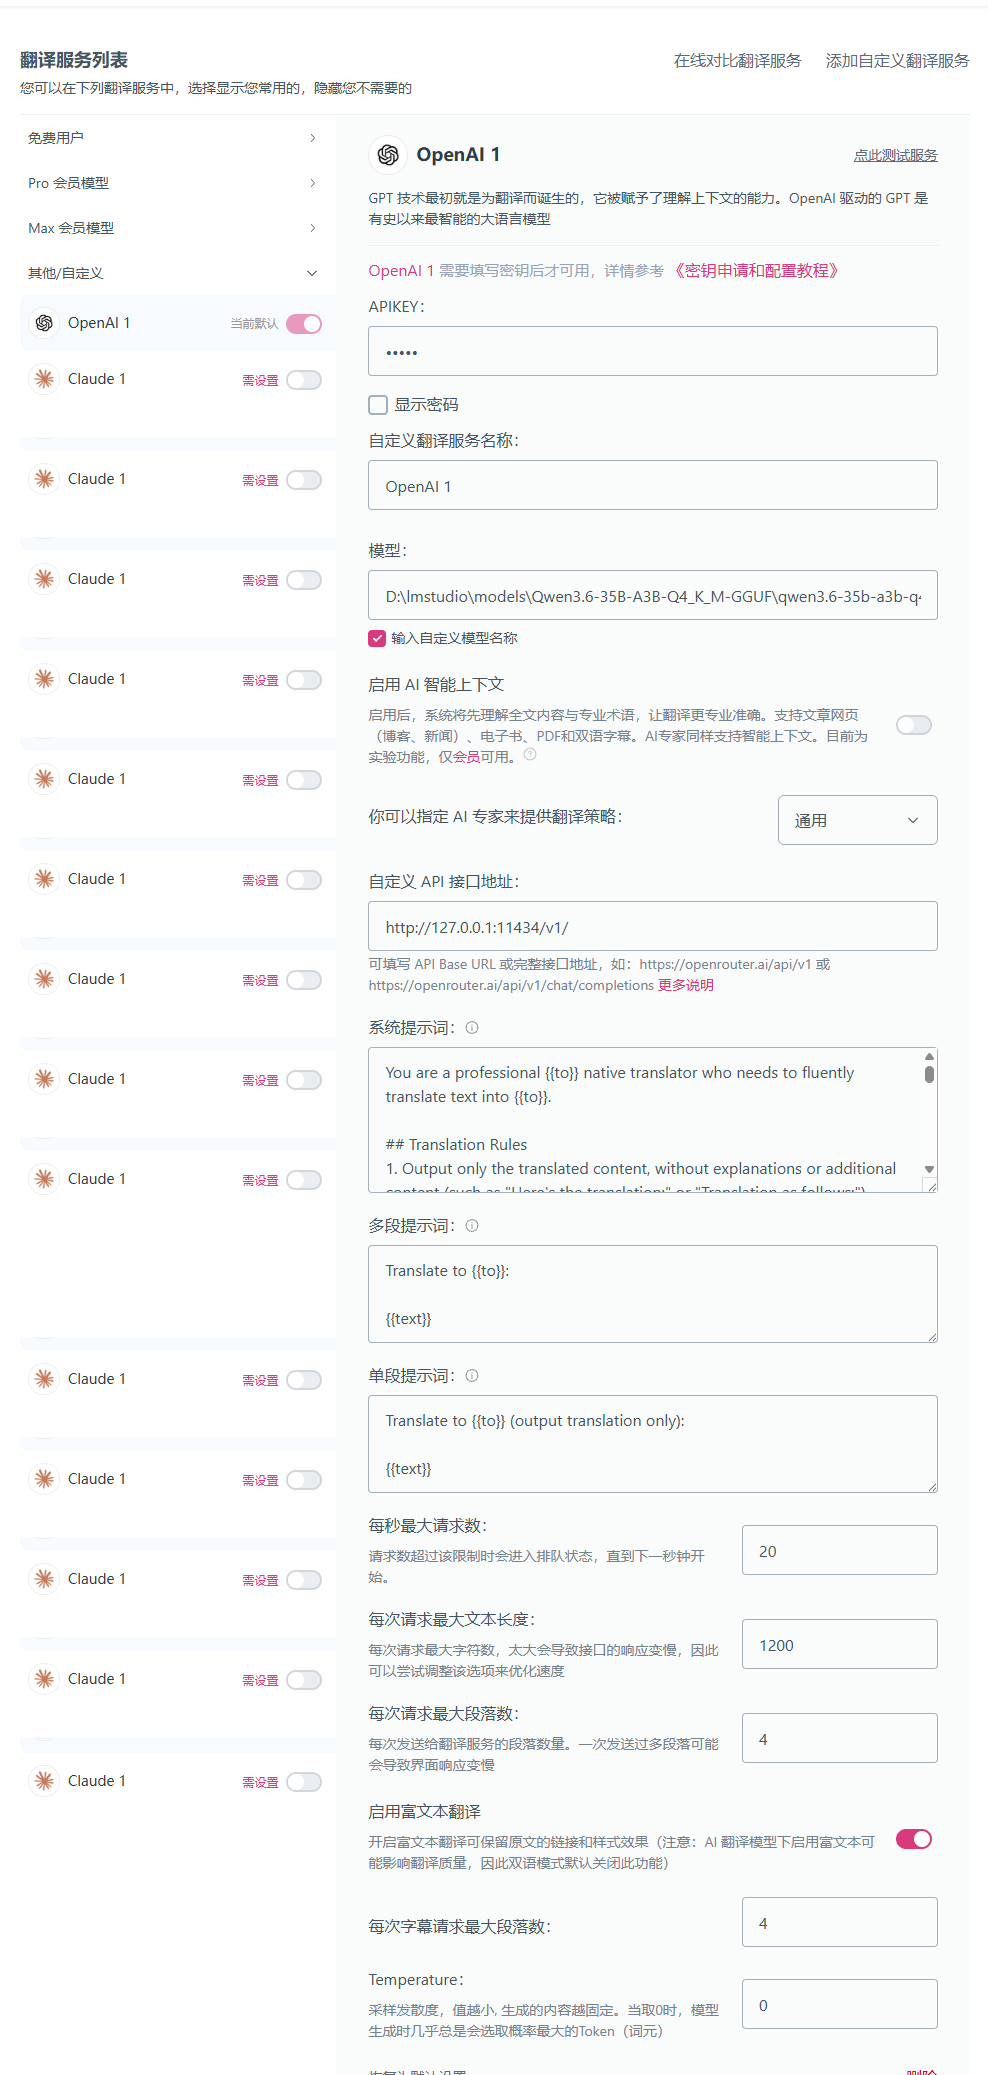Viewport: 988px width, 2075px height.
Task: Check the 显示密码 checkbox
Action: click(x=378, y=405)
